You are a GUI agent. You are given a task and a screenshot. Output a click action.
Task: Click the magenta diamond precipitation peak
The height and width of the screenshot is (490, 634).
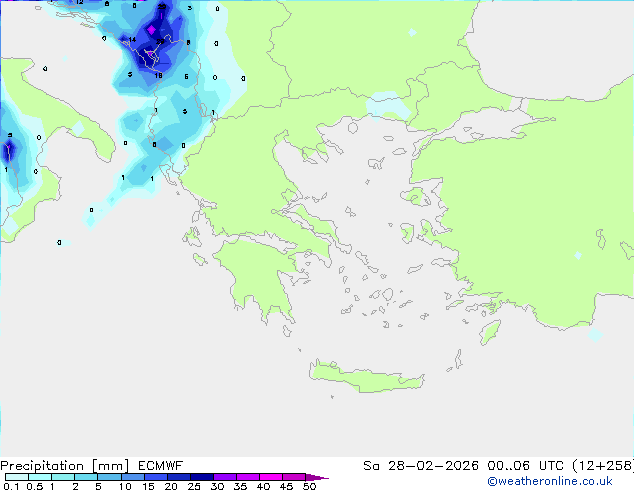click(x=151, y=30)
